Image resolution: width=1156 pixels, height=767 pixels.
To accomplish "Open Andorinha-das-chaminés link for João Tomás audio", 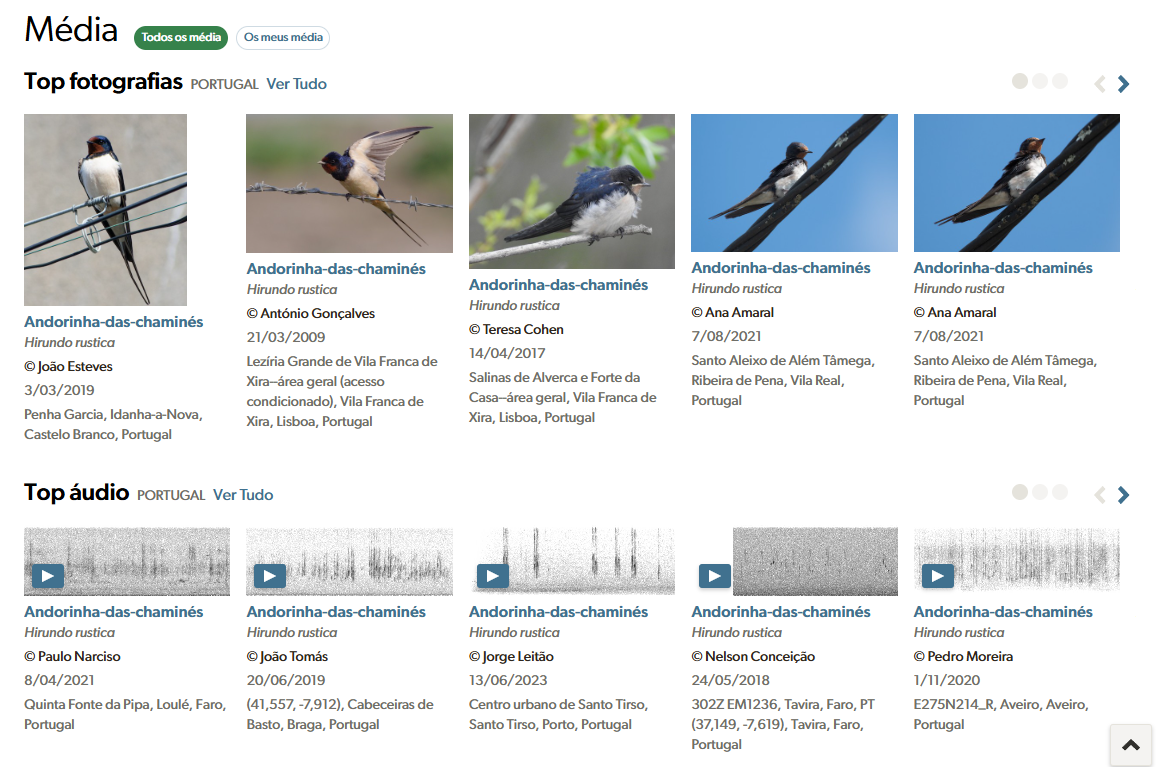I will pyautogui.click(x=336, y=612).
